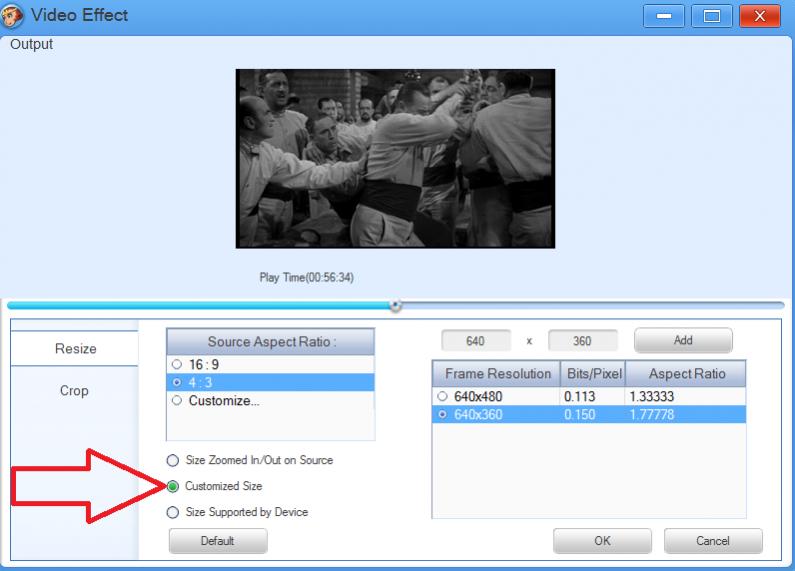This screenshot has width=795, height=571.
Task: Click the width field showing 640
Action: point(476,341)
